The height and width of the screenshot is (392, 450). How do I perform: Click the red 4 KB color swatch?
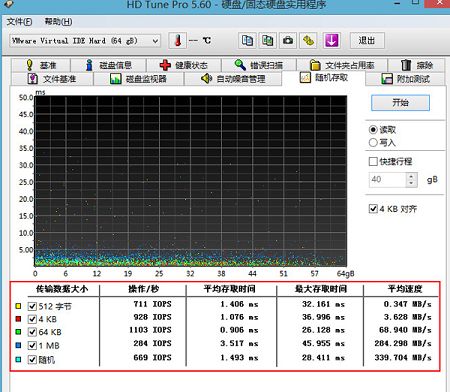pyautogui.click(x=18, y=319)
